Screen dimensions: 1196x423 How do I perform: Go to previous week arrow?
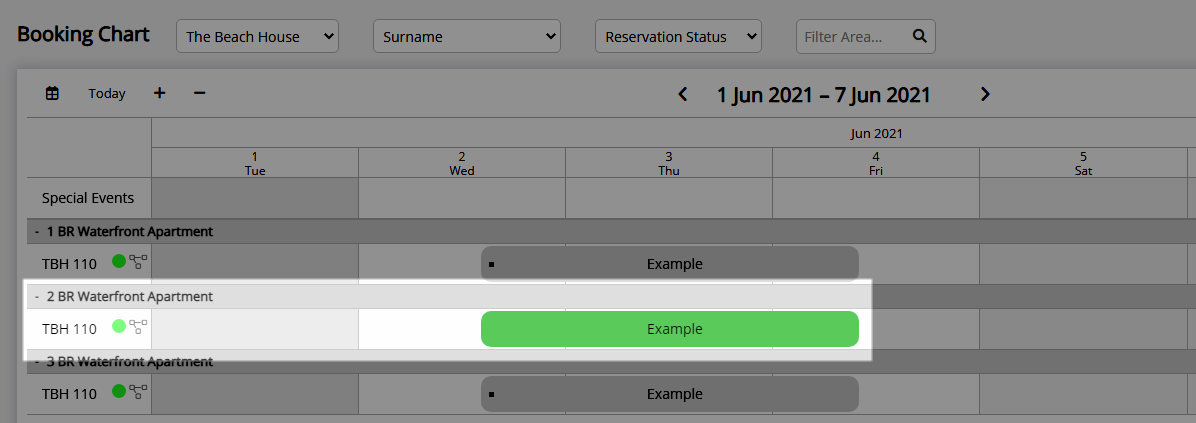683,95
